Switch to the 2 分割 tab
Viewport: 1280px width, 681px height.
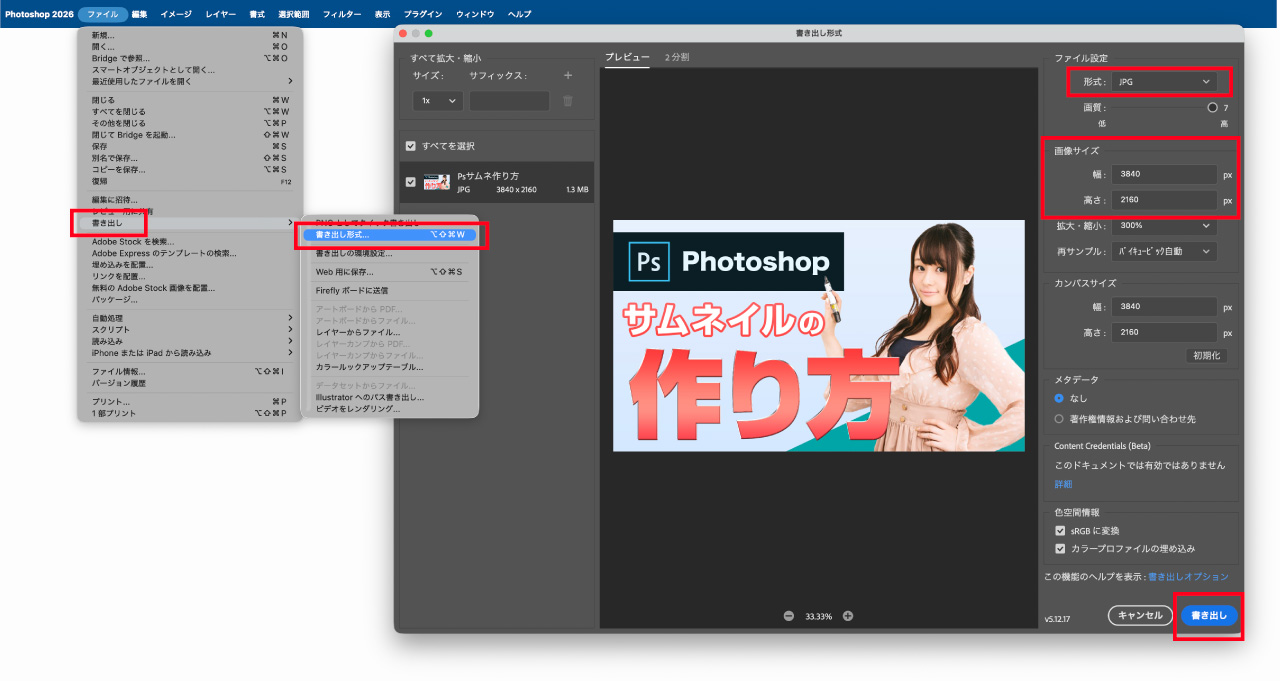pos(677,57)
